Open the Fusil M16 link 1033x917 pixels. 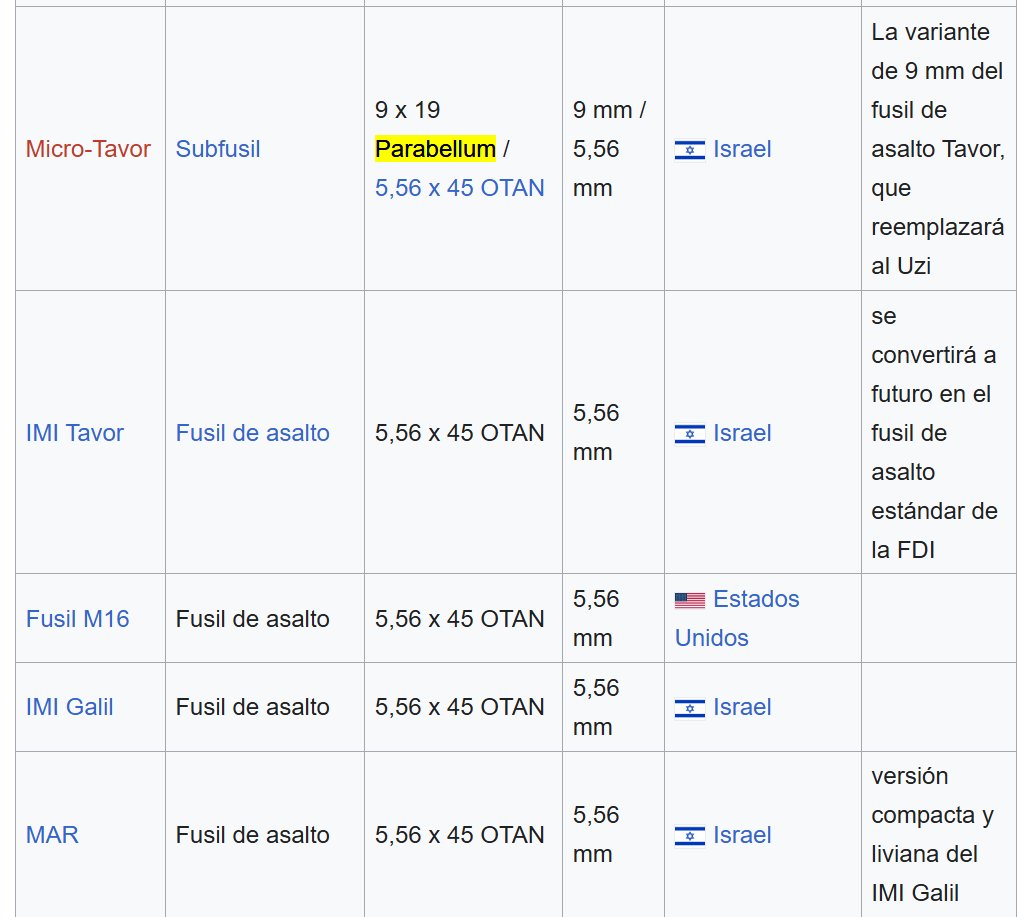click(x=77, y=619)
